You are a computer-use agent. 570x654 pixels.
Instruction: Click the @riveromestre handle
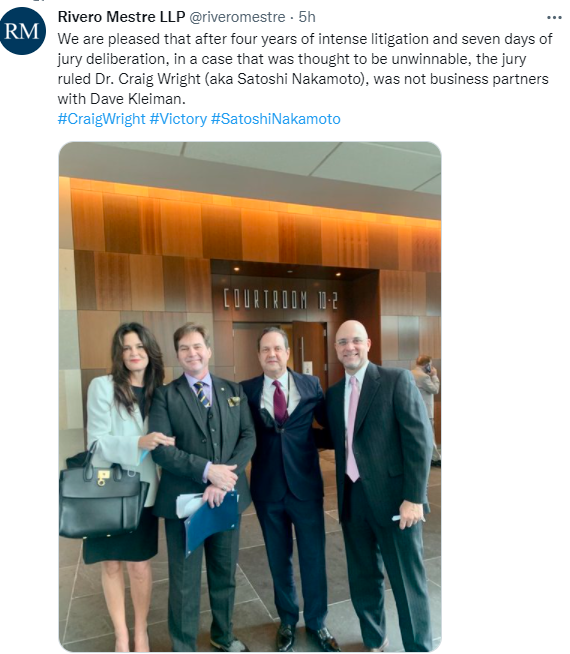point(237,17)
